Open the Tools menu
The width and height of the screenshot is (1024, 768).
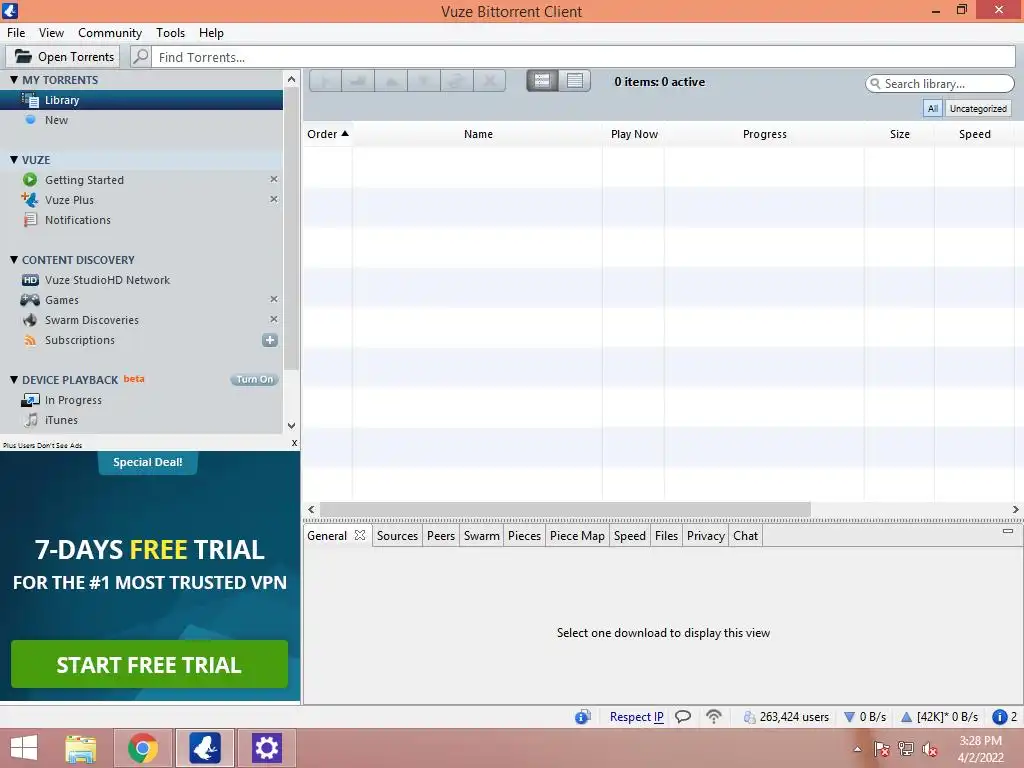170,33
